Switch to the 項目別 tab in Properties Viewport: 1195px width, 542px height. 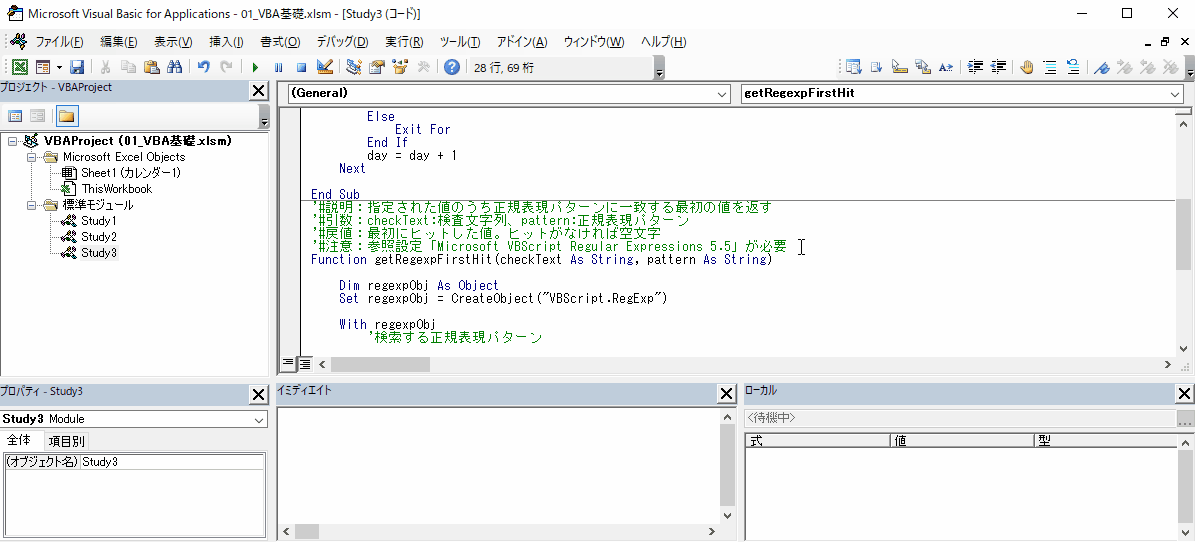[x=67, y=441]
